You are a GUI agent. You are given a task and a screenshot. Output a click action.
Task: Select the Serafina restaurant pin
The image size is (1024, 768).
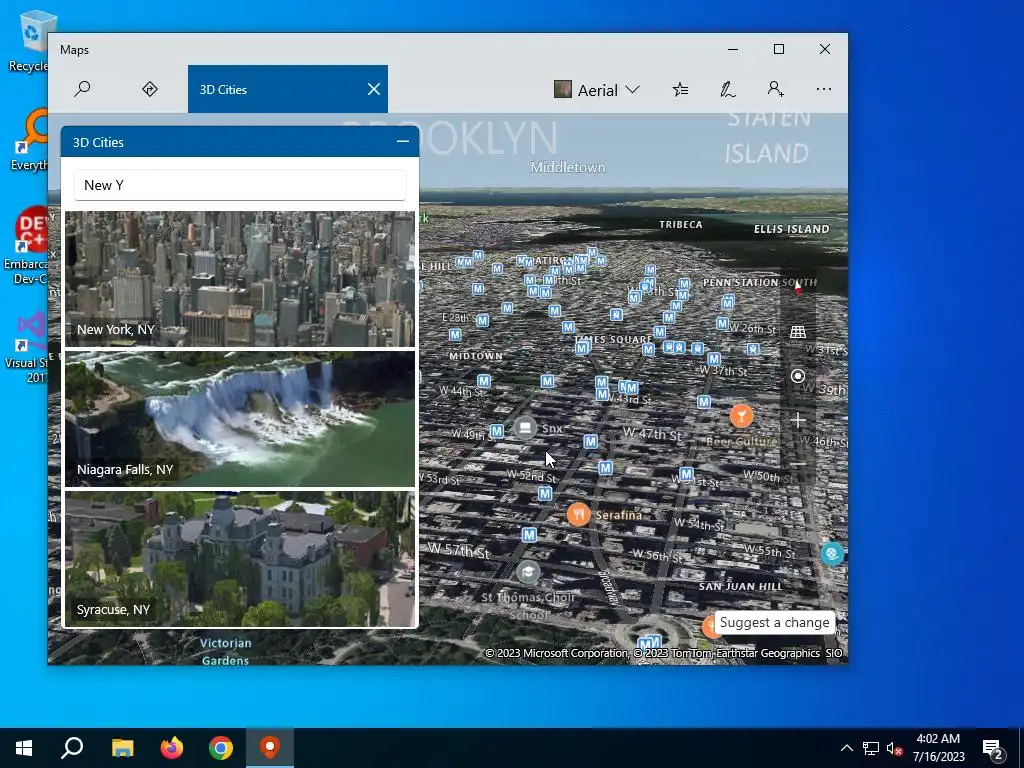click(579, 515)
